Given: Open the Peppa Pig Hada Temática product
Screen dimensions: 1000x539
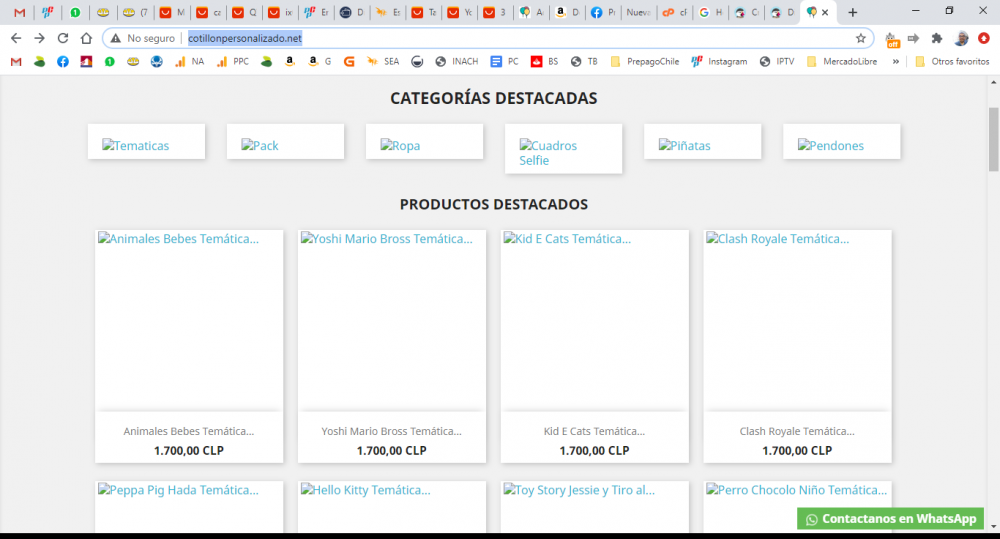Looking at the screenshot, I should click(189, 506).
